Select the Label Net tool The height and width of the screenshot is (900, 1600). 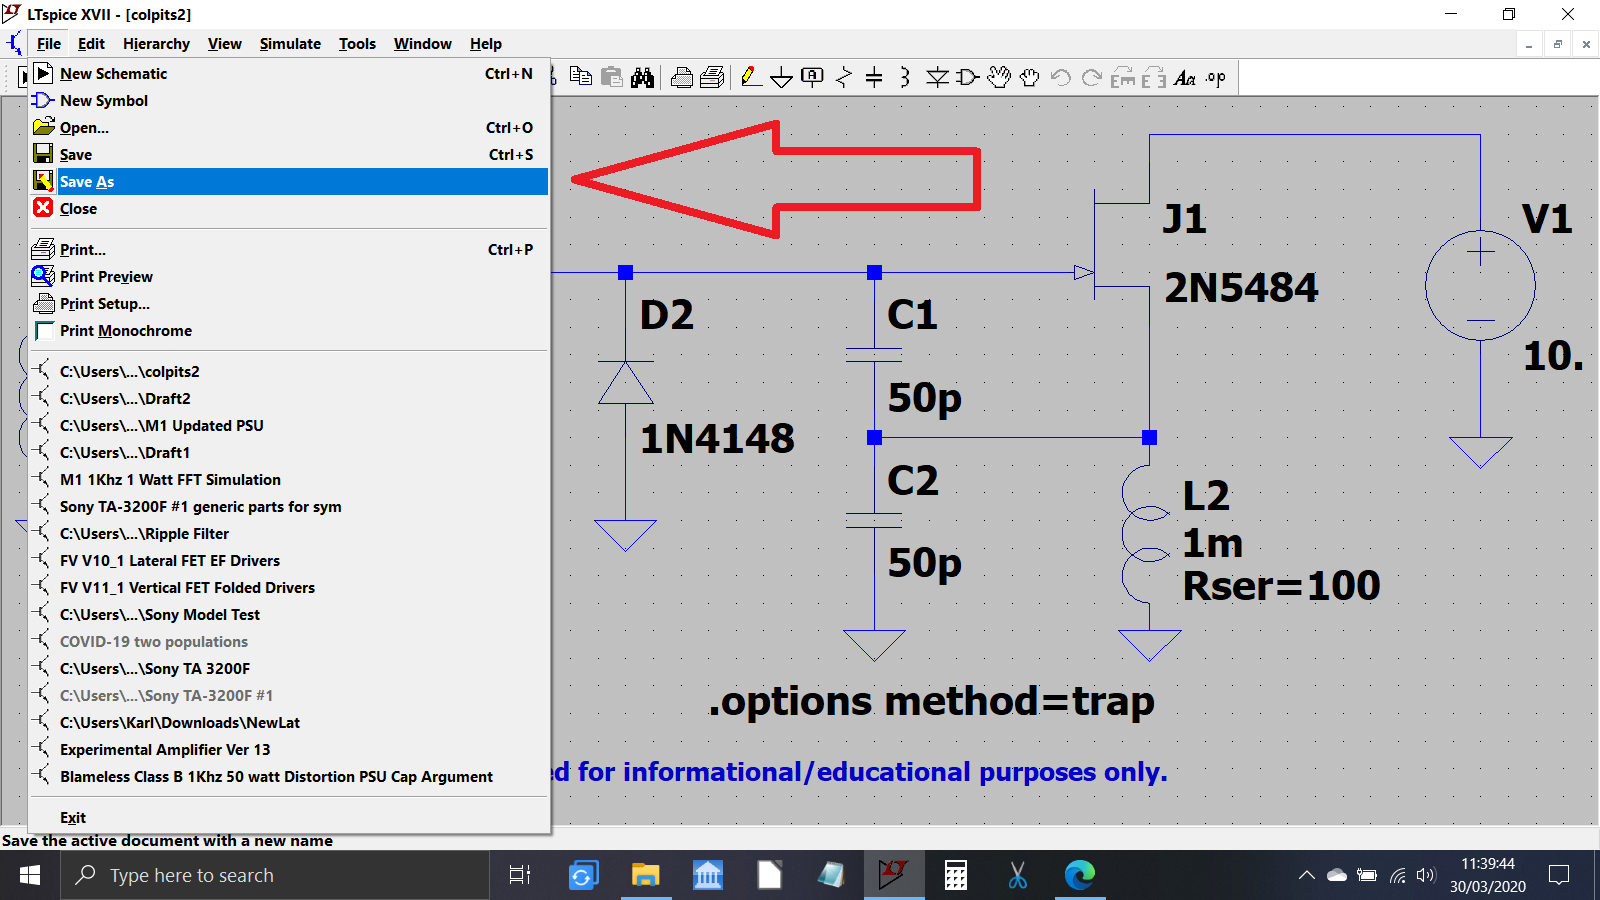click(x=812, y=77)
